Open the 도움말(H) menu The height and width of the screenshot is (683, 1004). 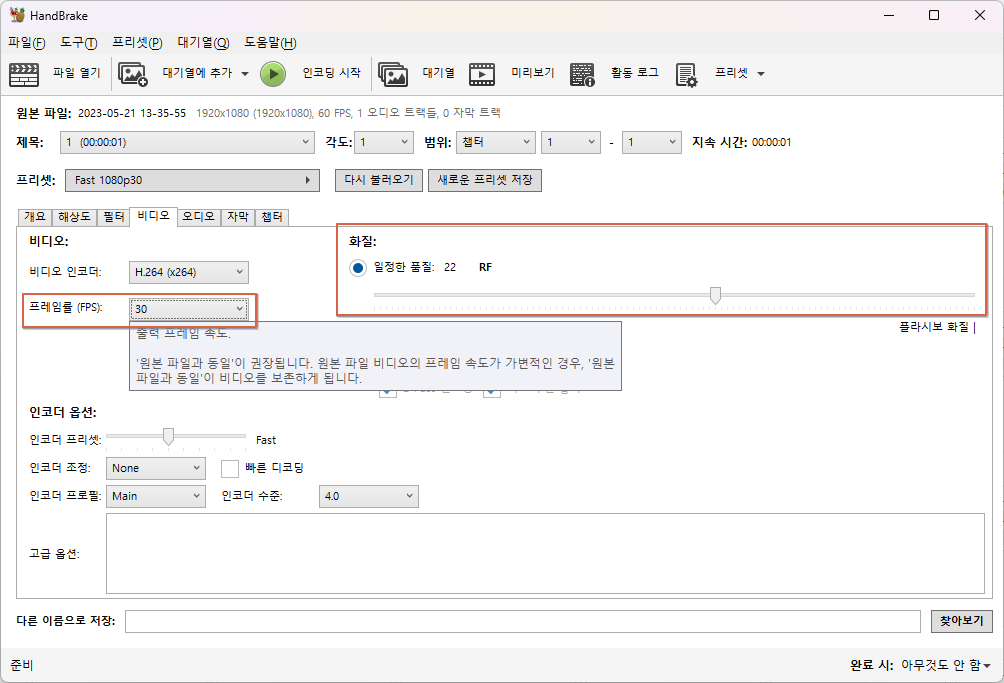270,43
